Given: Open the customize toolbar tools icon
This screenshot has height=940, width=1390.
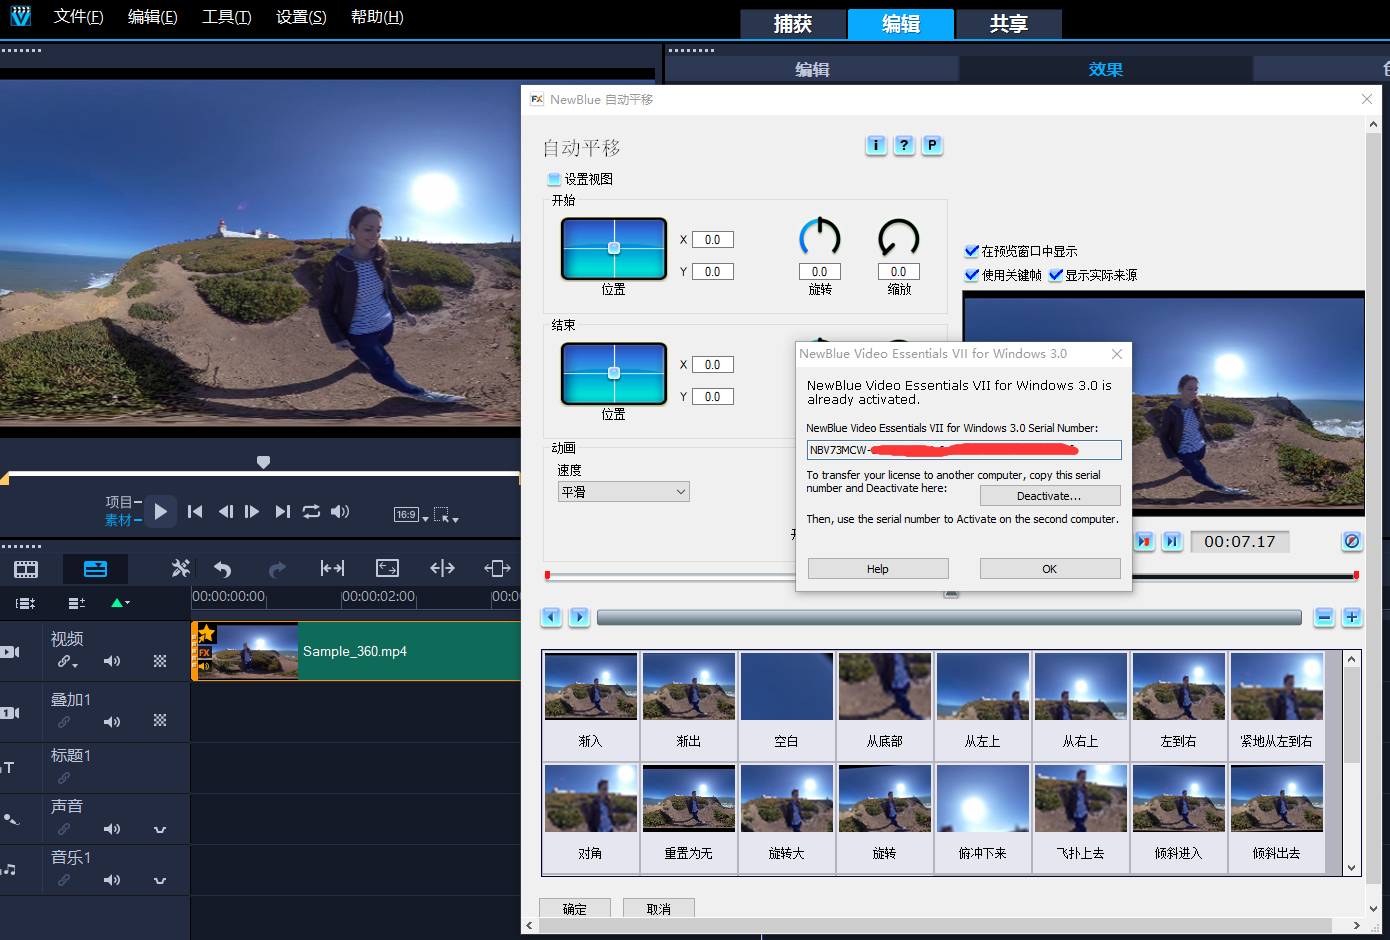Looking at the screenshot, I should point(181,568).
